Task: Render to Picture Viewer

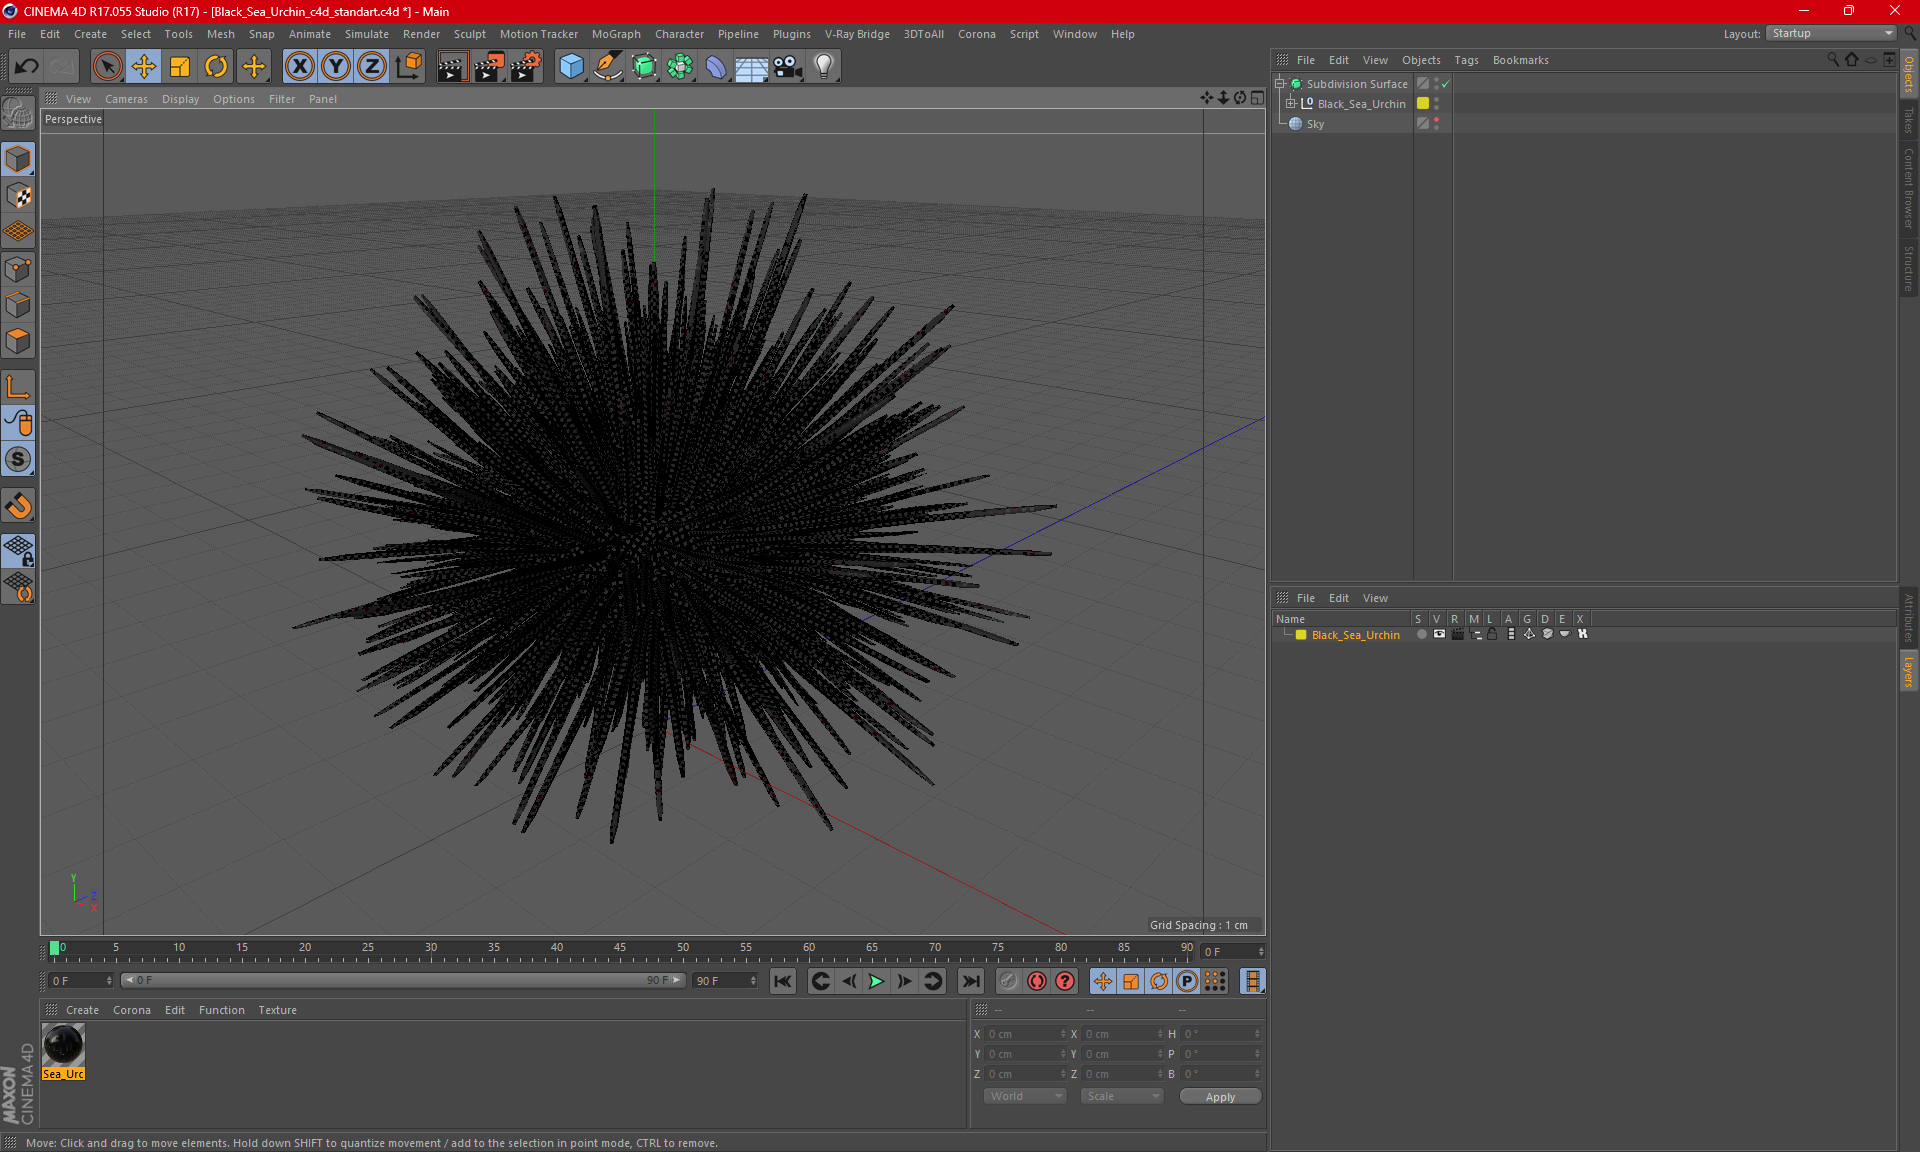Action: 489,67
